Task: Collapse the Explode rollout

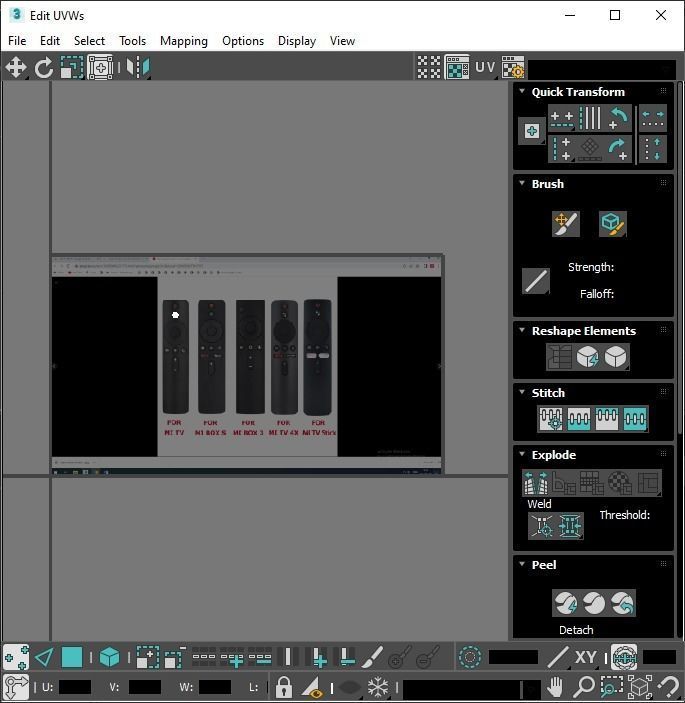Action: point(522,454)
